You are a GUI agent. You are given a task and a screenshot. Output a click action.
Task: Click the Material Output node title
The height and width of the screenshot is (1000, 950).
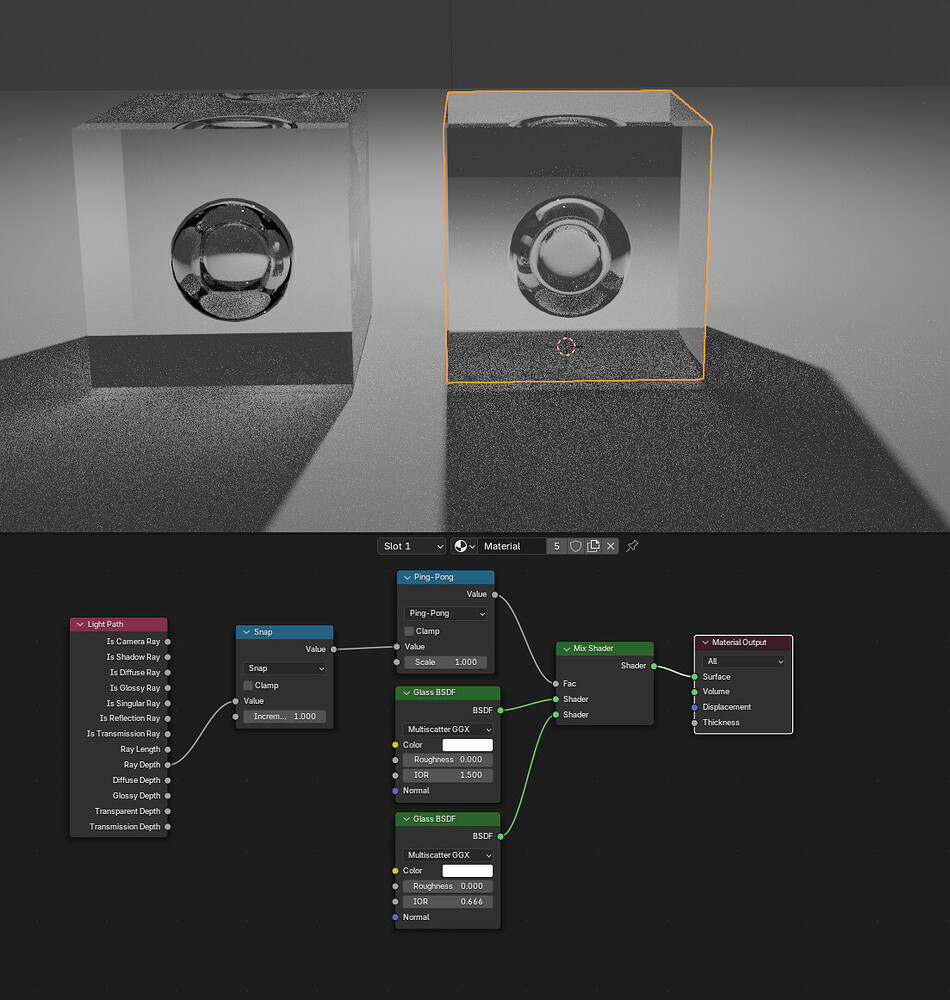(x=739, y=643)
